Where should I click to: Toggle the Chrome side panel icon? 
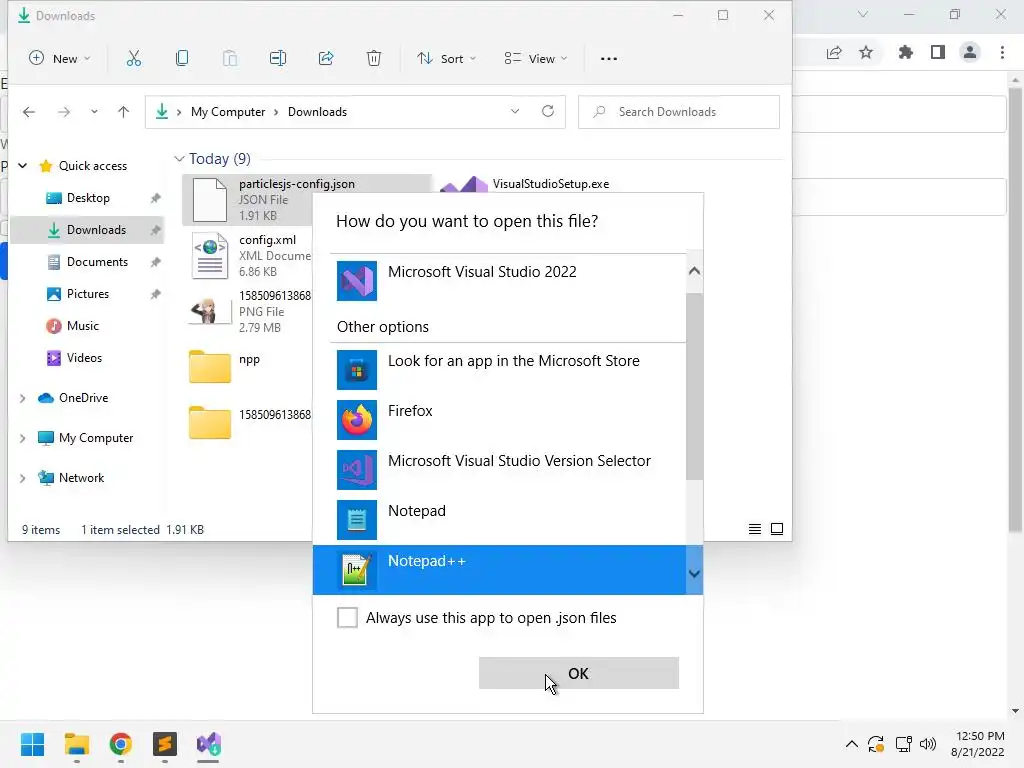click(x=938, y=52)
